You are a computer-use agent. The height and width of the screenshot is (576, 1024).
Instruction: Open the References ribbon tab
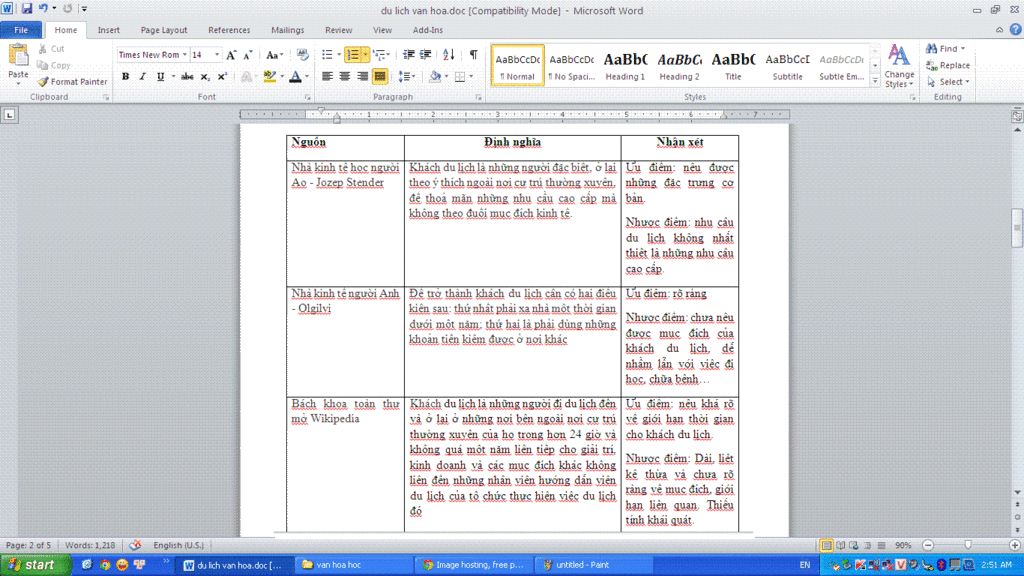(229, 30)
